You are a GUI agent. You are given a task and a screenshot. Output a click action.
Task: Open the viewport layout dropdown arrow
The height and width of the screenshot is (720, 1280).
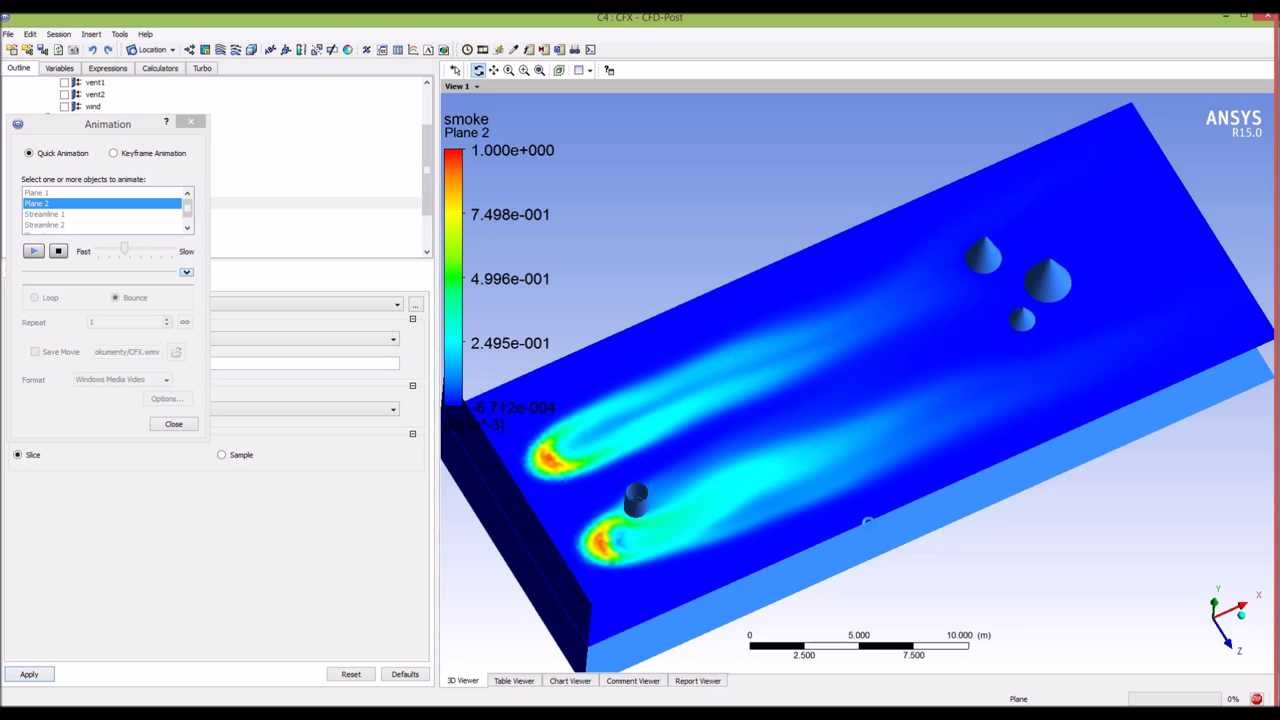coord(590,70)
